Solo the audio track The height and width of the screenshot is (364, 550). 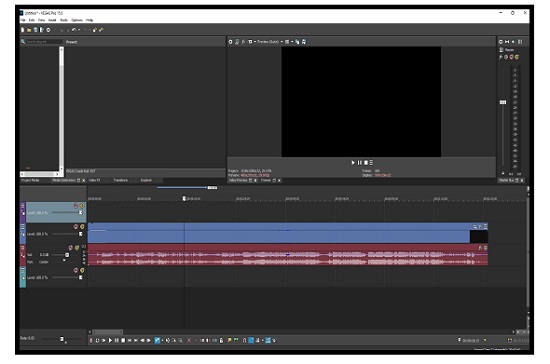pos(77,248)
